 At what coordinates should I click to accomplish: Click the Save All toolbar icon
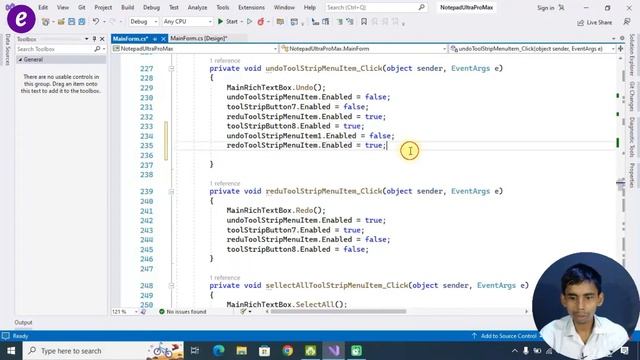82,22
